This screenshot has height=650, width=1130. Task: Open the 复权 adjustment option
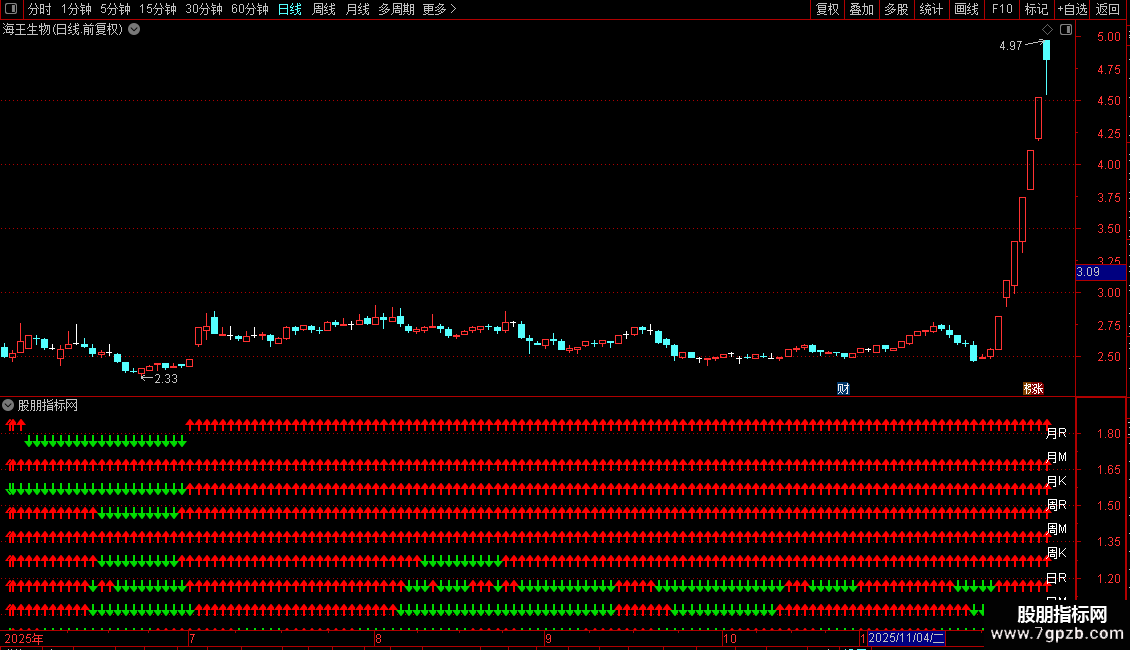pos(827,9)
